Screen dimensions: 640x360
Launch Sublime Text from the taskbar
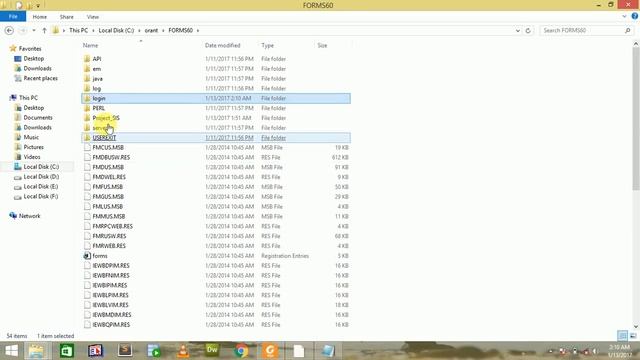tap(125, 351)
